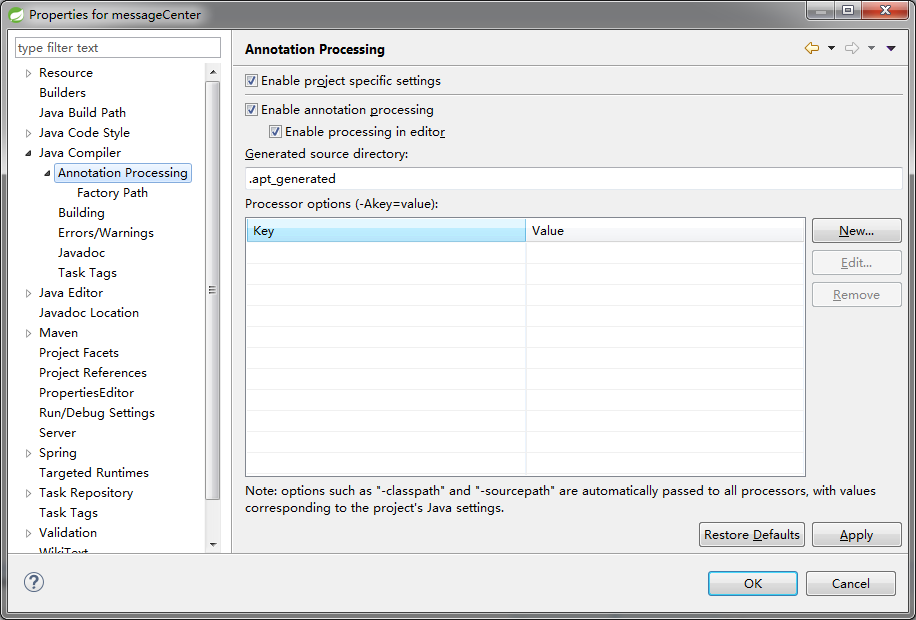Open the view menu triangle at top right

pos(891,49)
